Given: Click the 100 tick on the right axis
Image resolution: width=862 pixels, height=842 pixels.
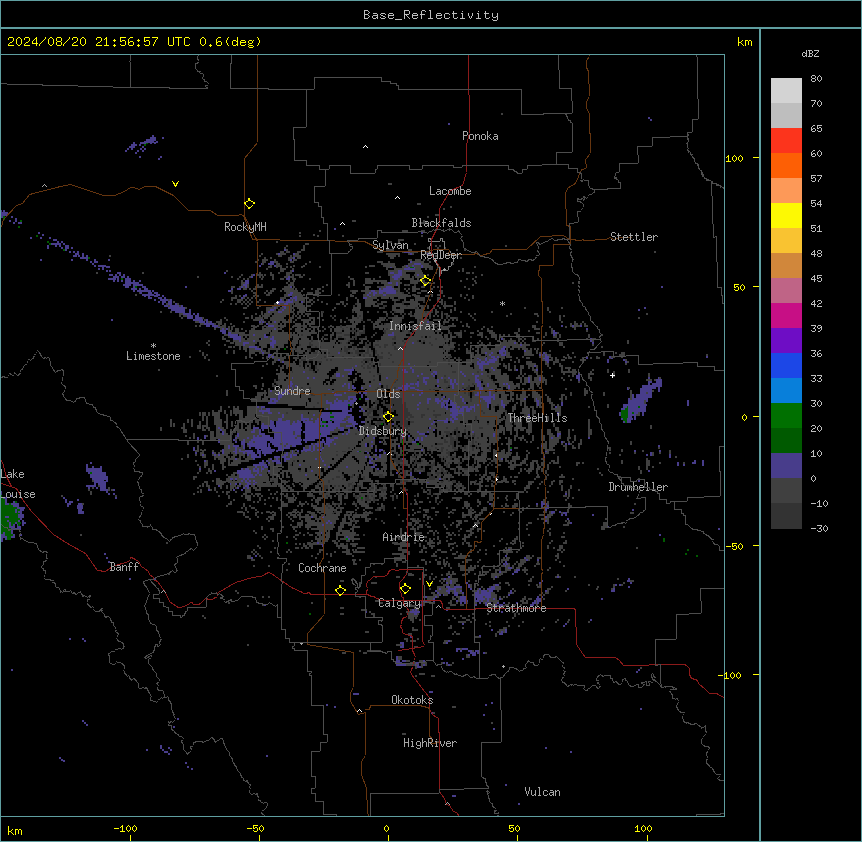Looking at the screenshot, I should [x=734, y=158].
